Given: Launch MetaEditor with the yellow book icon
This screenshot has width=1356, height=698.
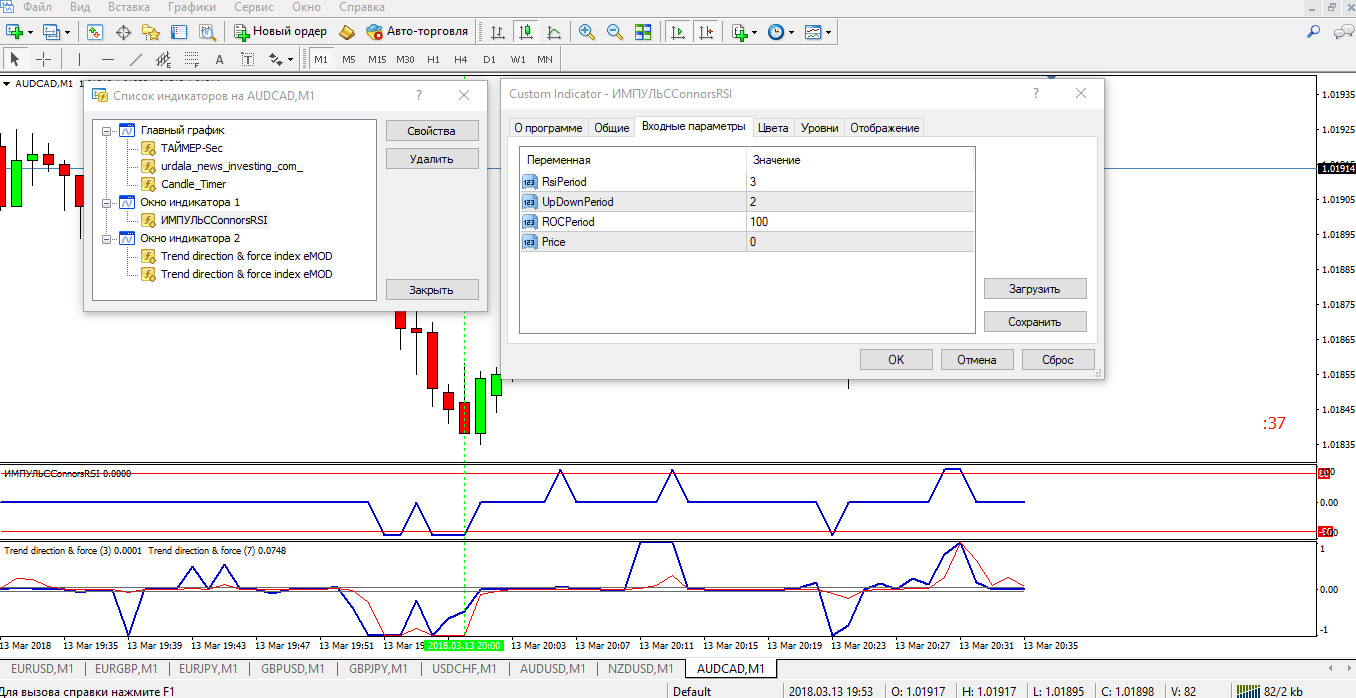Looking at the screenshot, I should pyautogui.click(x=347, y=32).
